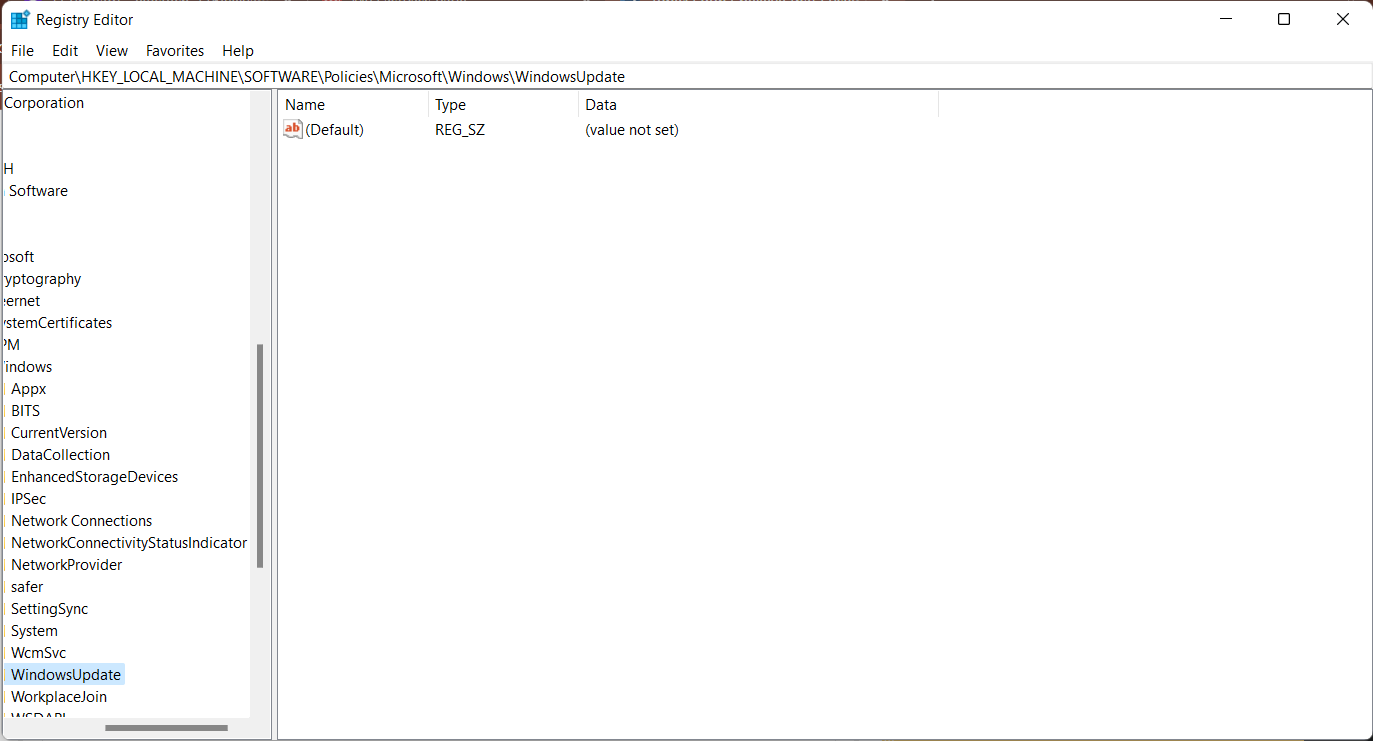This screenshot has height=741, width=1373.
Task: Sort by the Name column header
Action: [354, 105]
